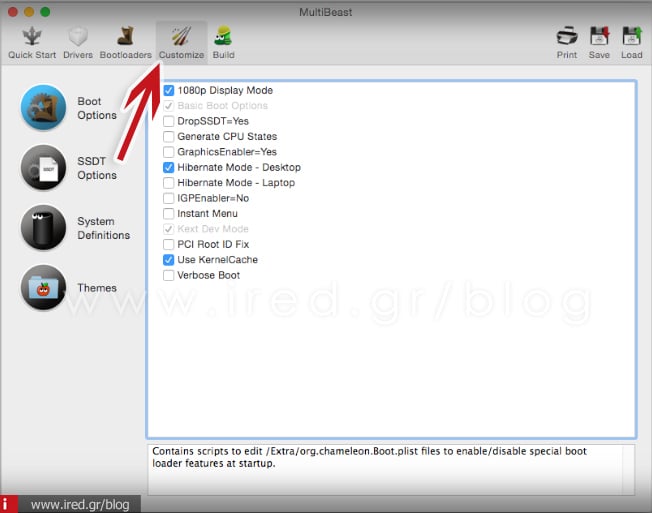
Task: Click the "Bootloaders" toolbar label
Action: click(x=126, y=55)
